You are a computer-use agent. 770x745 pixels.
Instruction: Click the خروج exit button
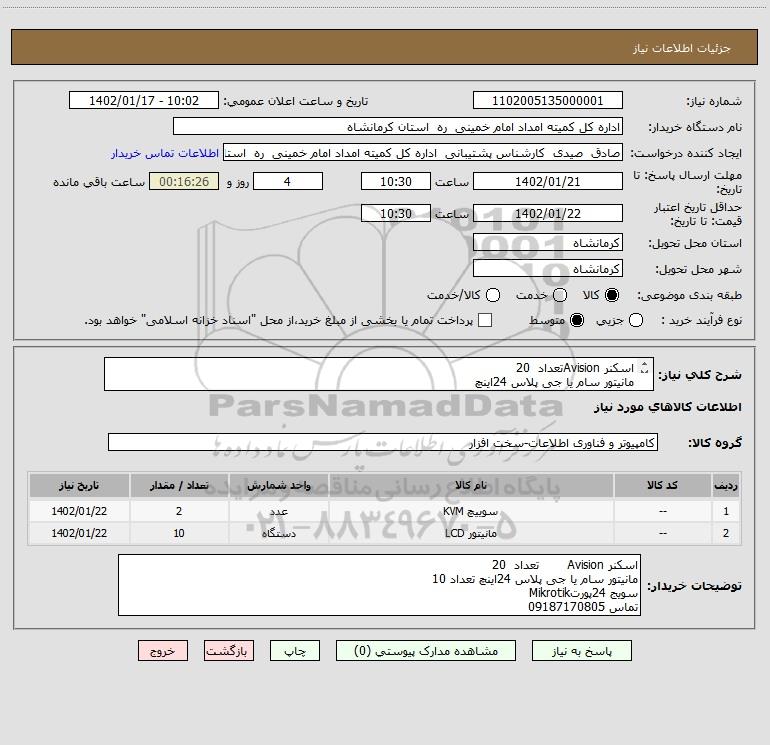[x=163, y=651]
